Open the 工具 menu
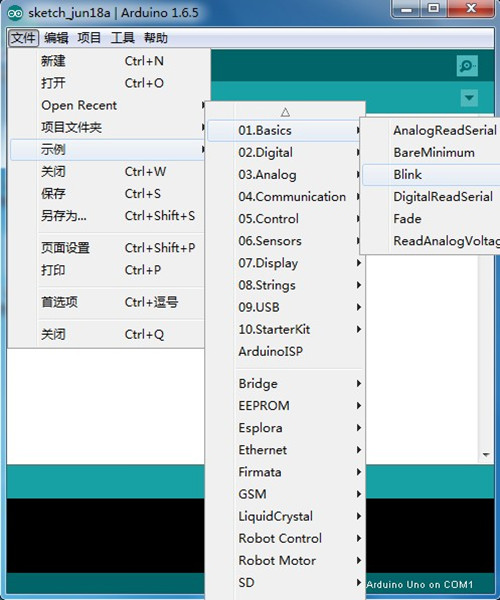Viewport: 500px width, 600px height. [122, 38]
